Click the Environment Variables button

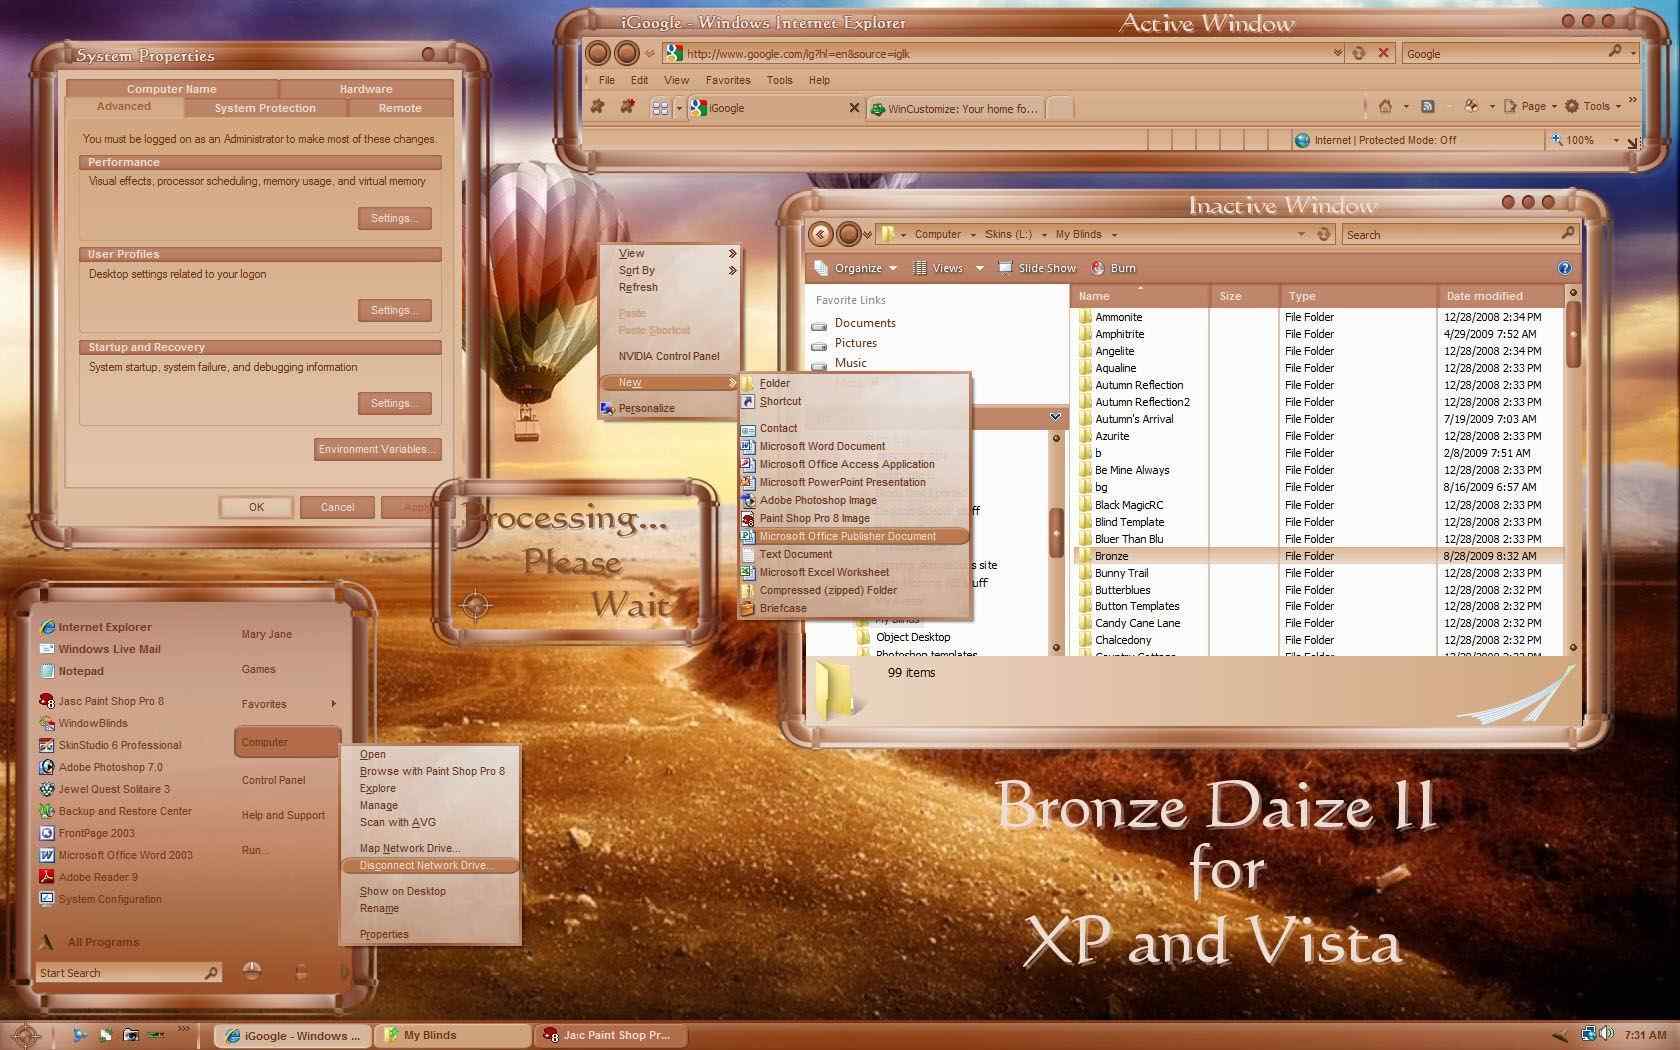pyautogui.click(x=377, y=449)
